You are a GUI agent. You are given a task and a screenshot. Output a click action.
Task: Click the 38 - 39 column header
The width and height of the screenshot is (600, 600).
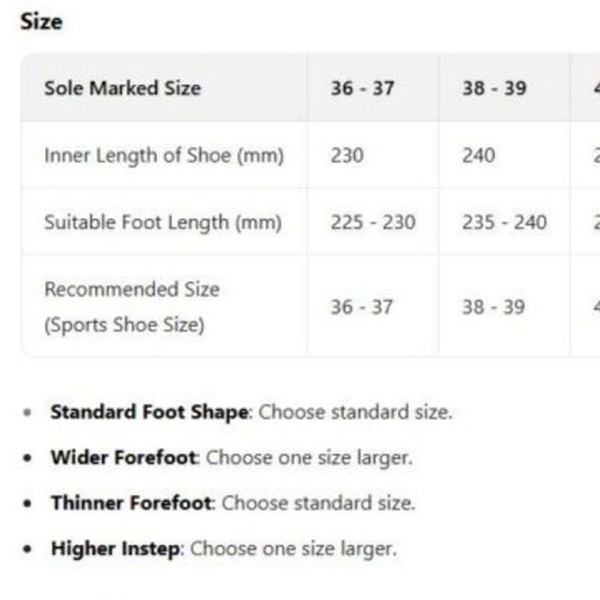(x=494, y=88)
